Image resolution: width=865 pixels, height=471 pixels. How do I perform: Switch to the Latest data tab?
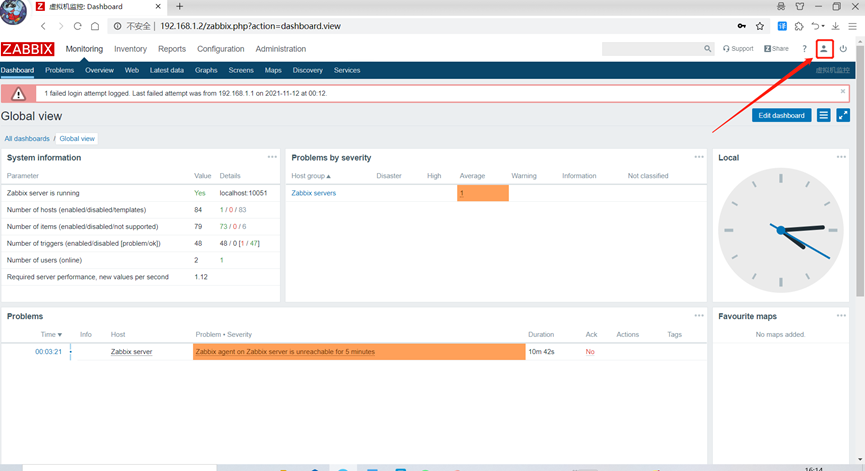167,70
